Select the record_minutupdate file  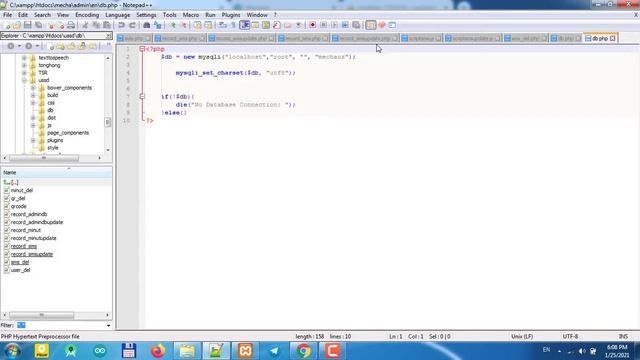33,238
